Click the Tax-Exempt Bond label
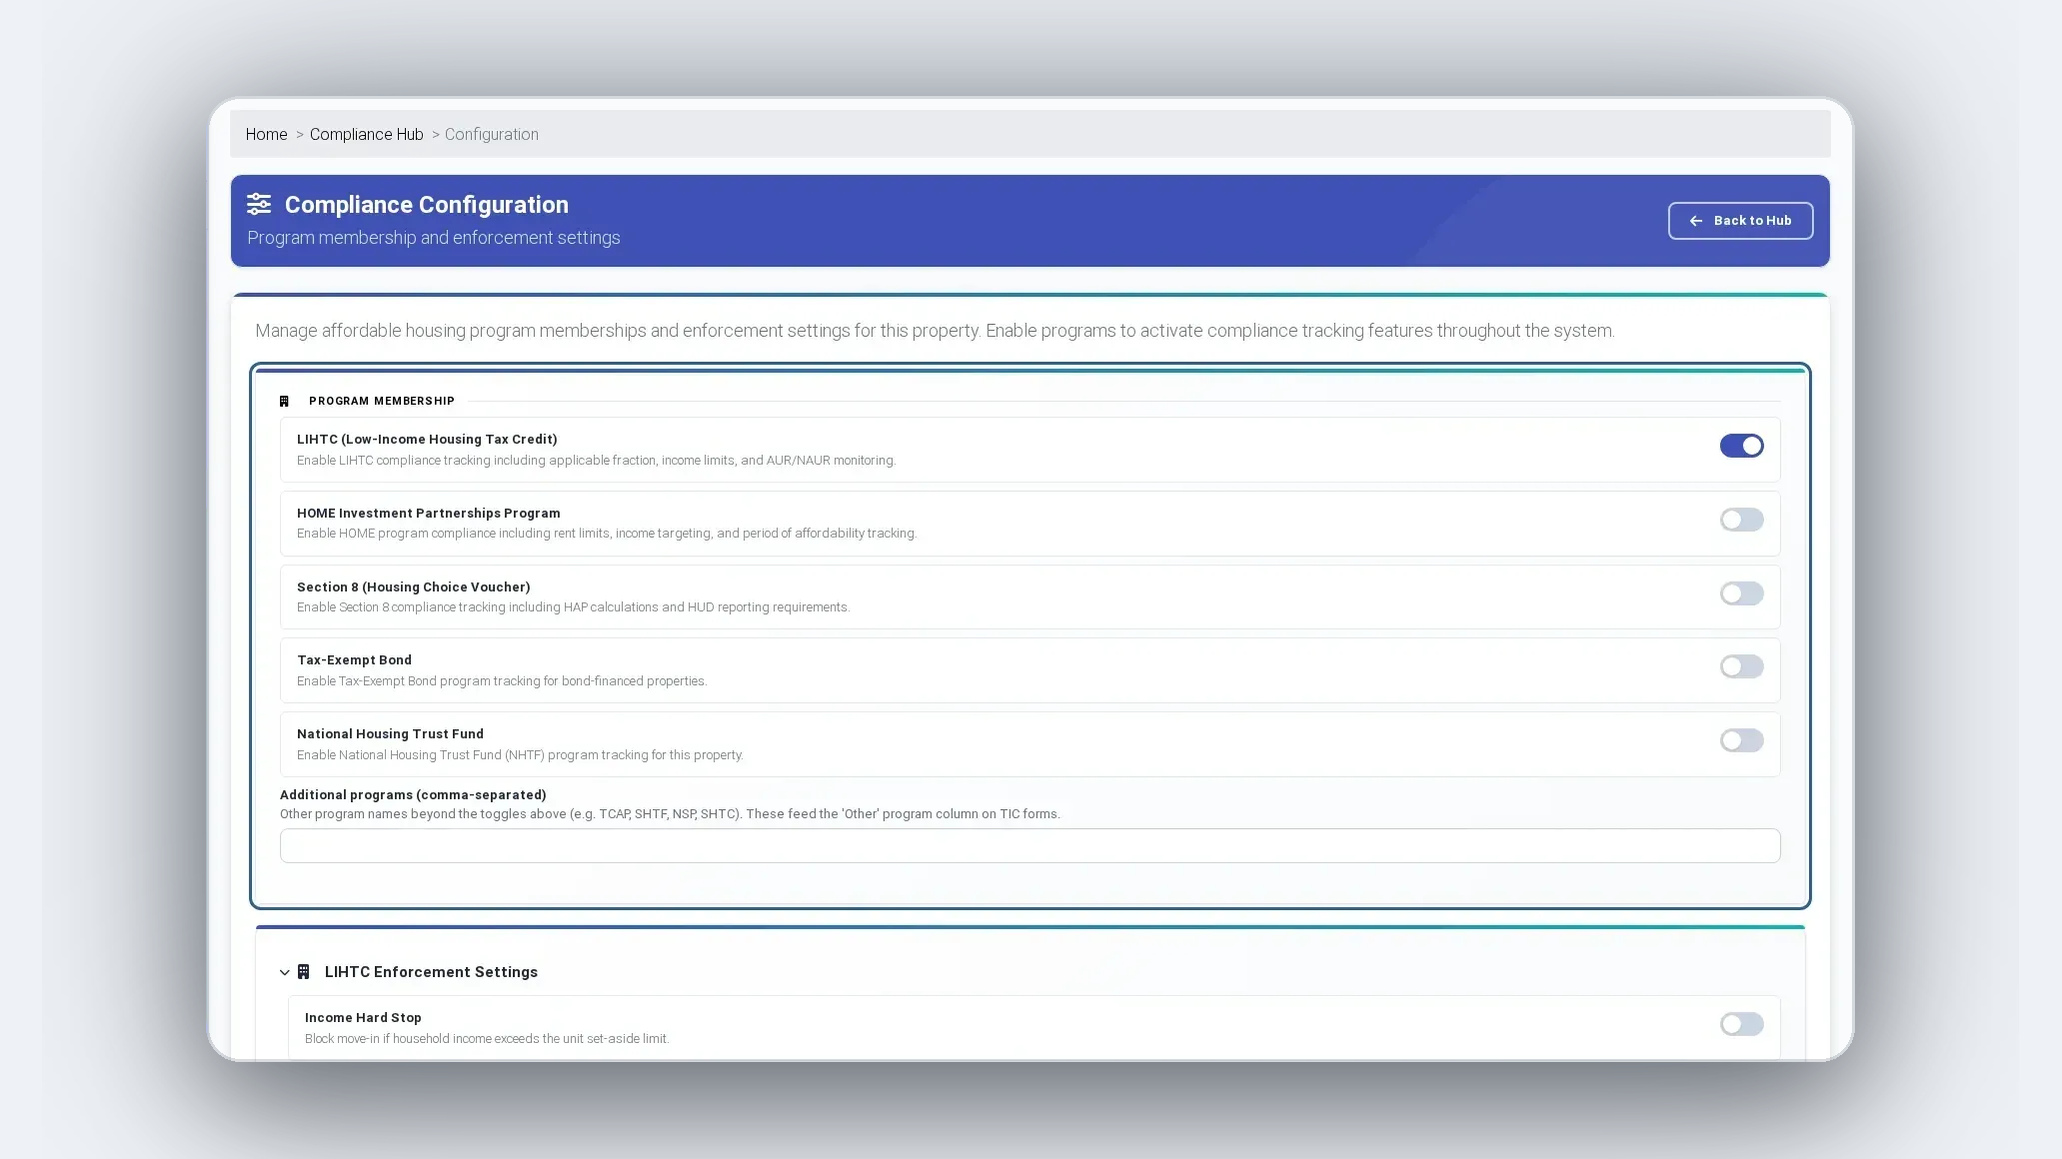The image size is (2062, 1159). point(354,660)
